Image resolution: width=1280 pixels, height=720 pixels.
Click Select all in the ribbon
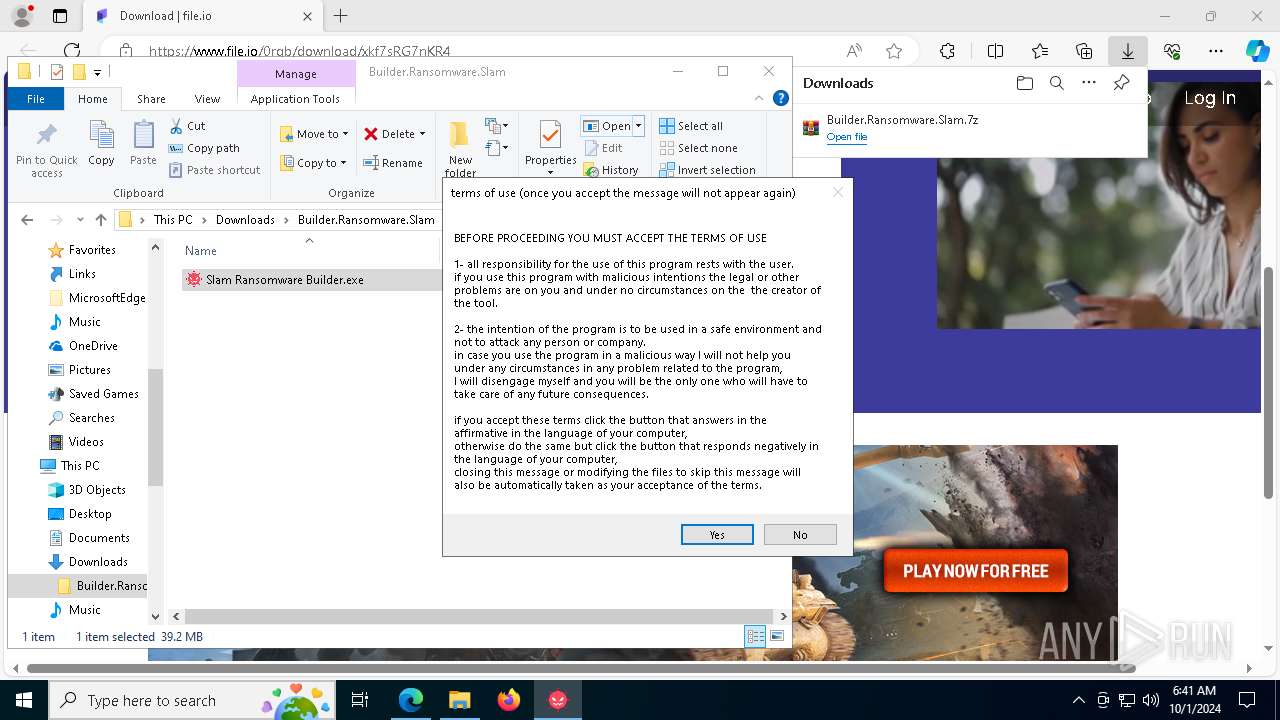pyautogui.click(x=691, y=126)
